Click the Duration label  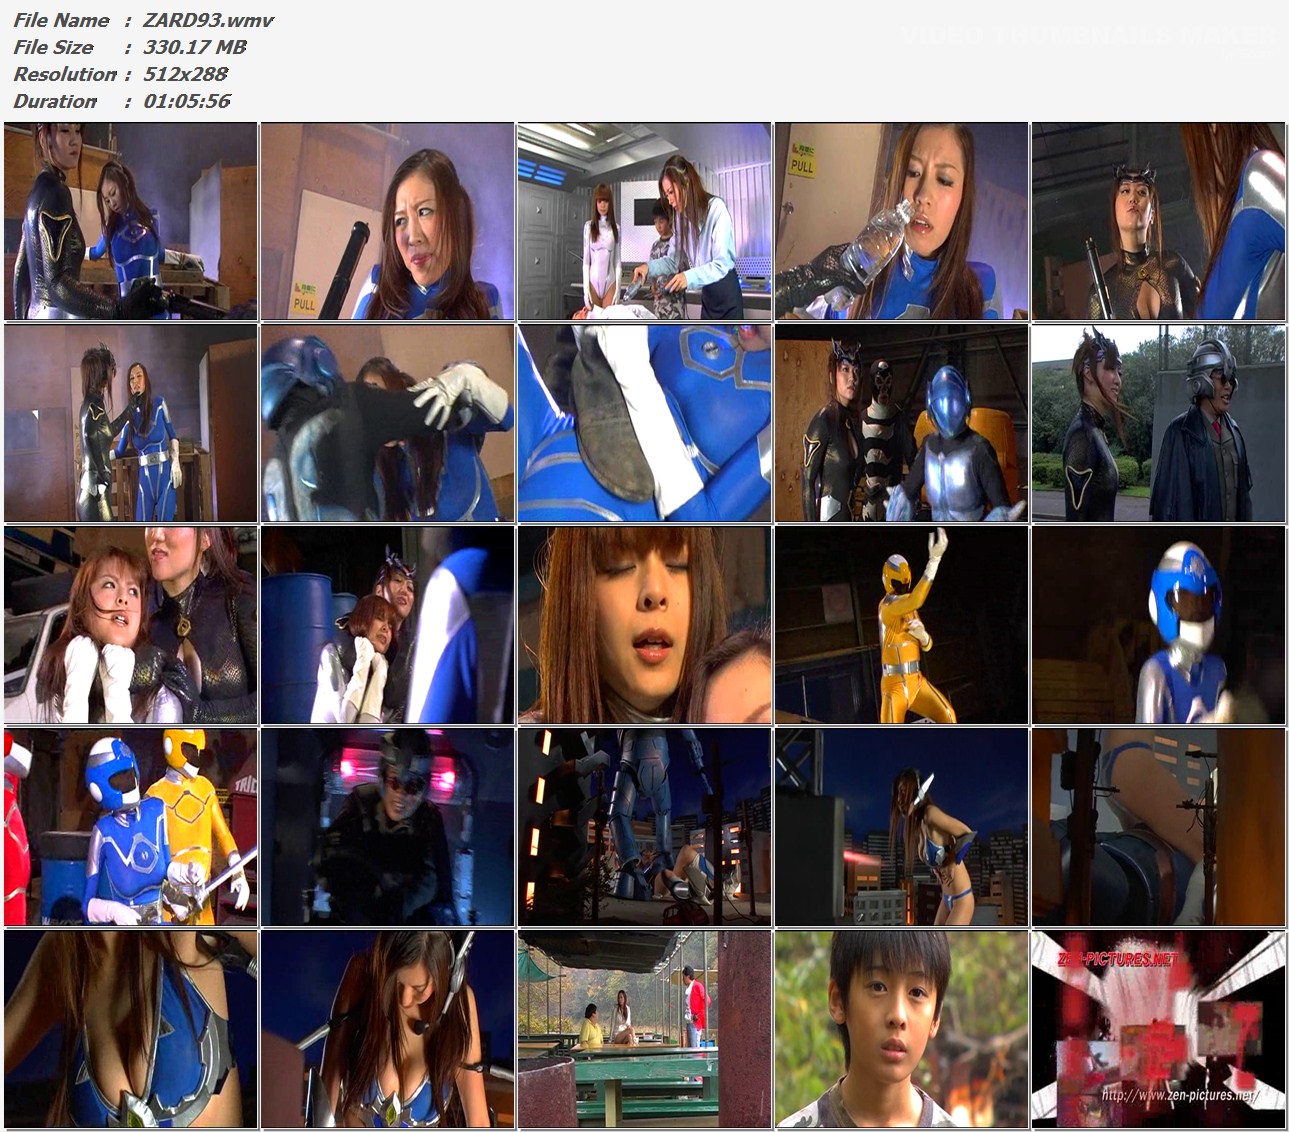click(x=55, y=101)
